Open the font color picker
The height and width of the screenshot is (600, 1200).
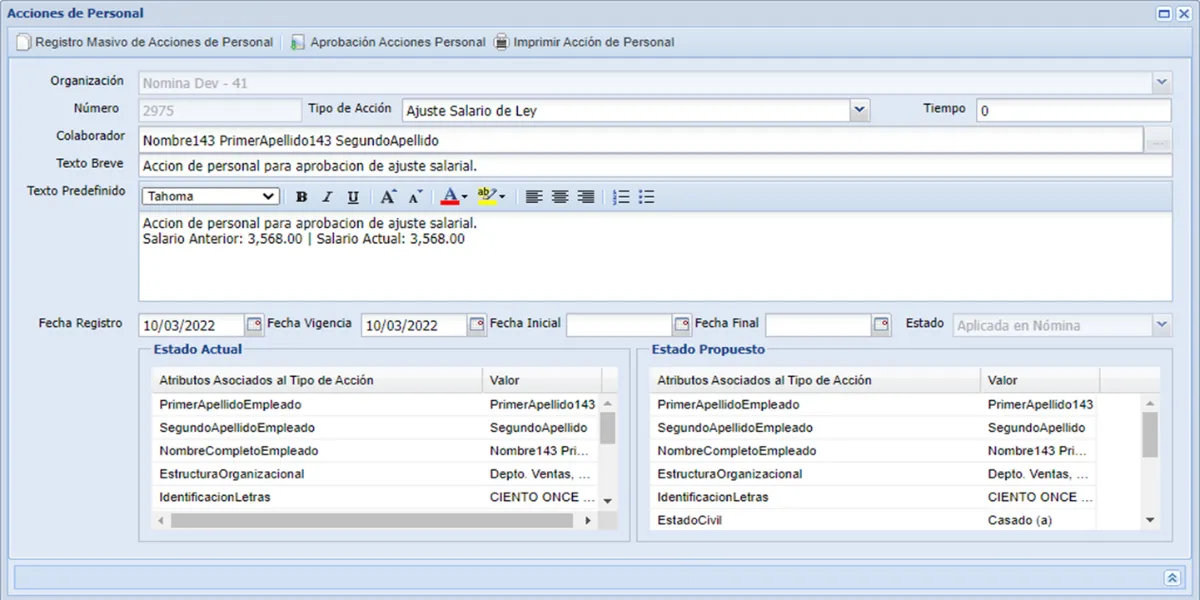pyautogui.click(x=454, y=197)
